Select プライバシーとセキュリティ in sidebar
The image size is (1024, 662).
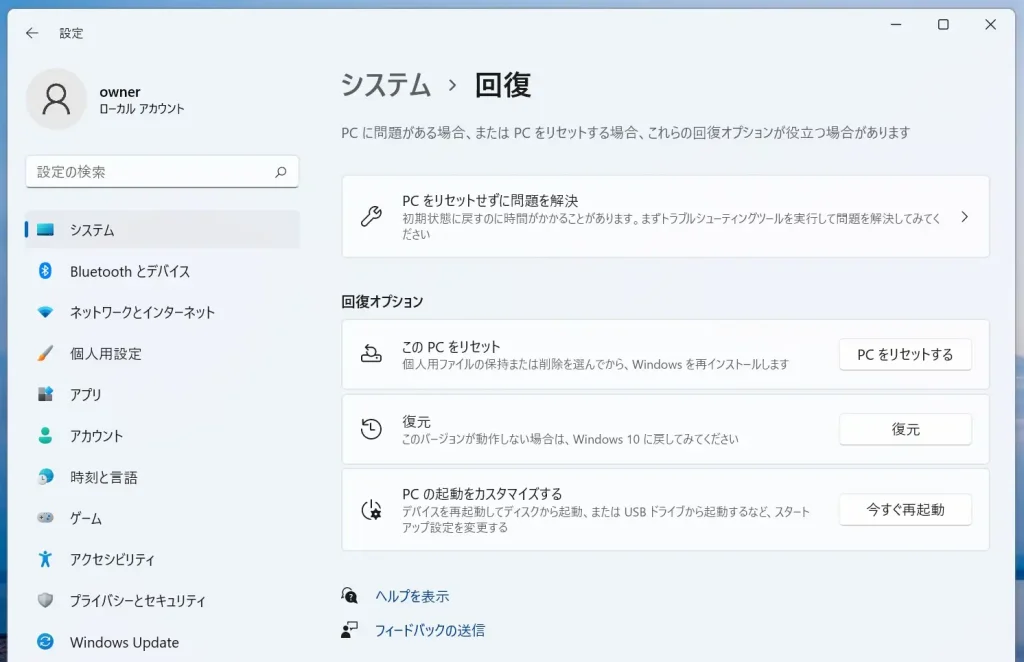(x=137, y=601)
